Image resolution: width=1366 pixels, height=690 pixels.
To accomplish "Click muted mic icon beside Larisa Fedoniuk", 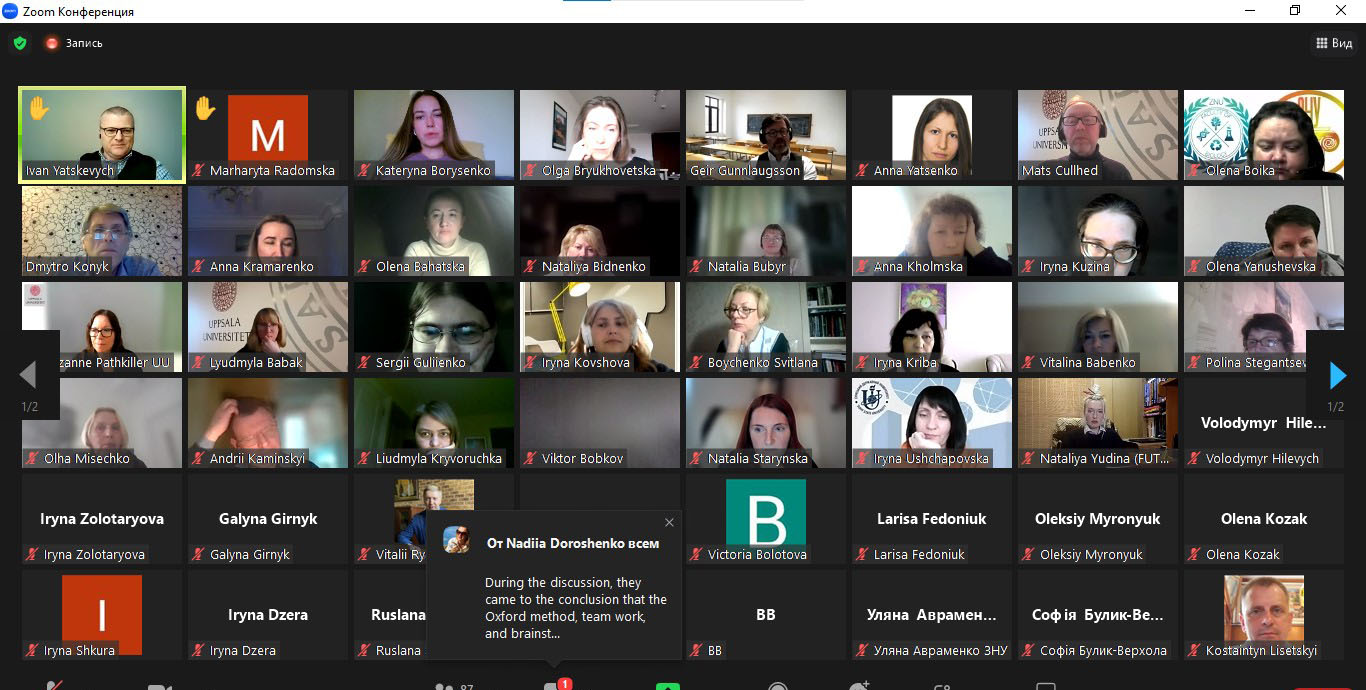I will click(862, 555).
